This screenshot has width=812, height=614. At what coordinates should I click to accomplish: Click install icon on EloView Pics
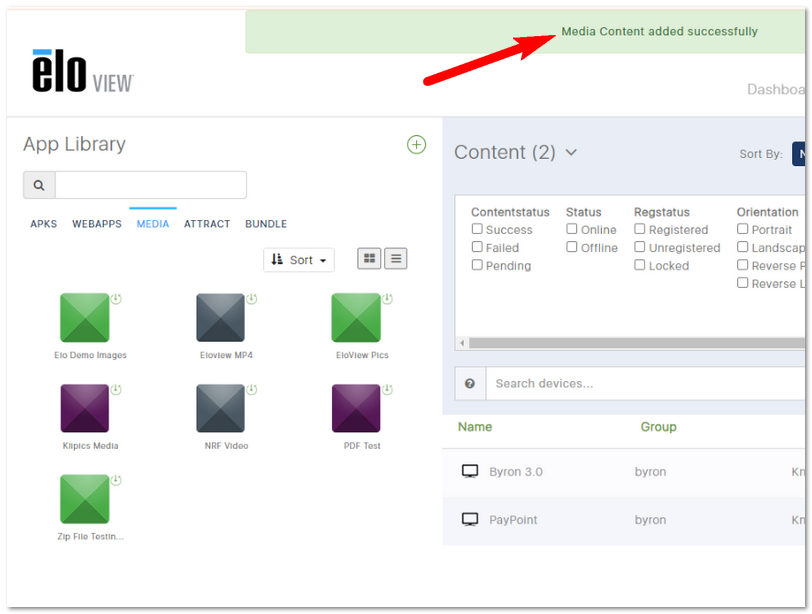click(x=387, y=299)
